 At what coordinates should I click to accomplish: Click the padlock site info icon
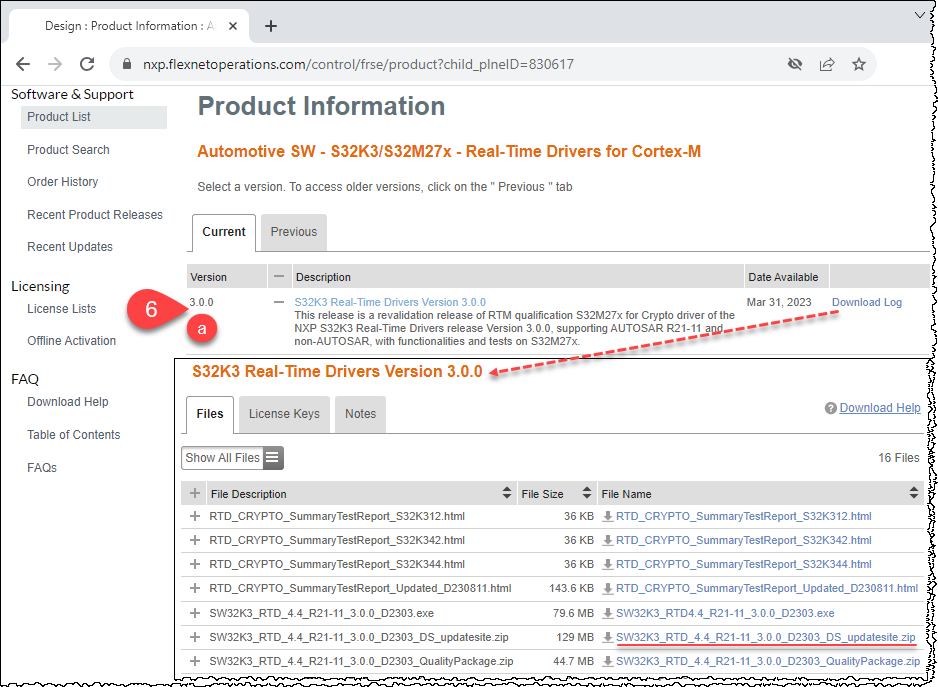click(x=126, y=64)
